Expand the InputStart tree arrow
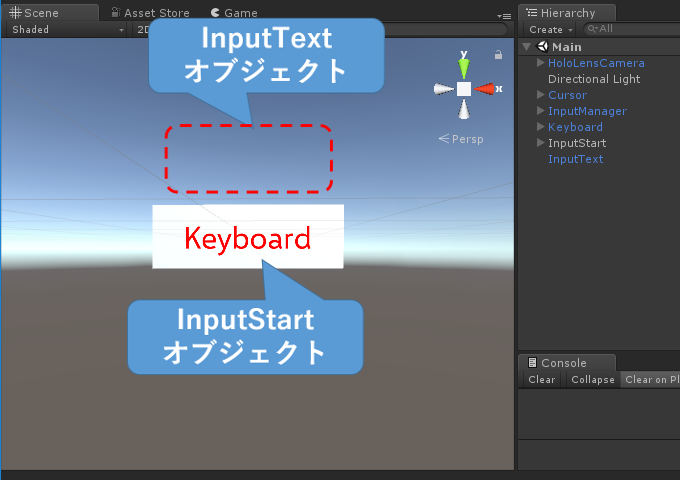The image size is (680, 480). (x=540, y=143)
